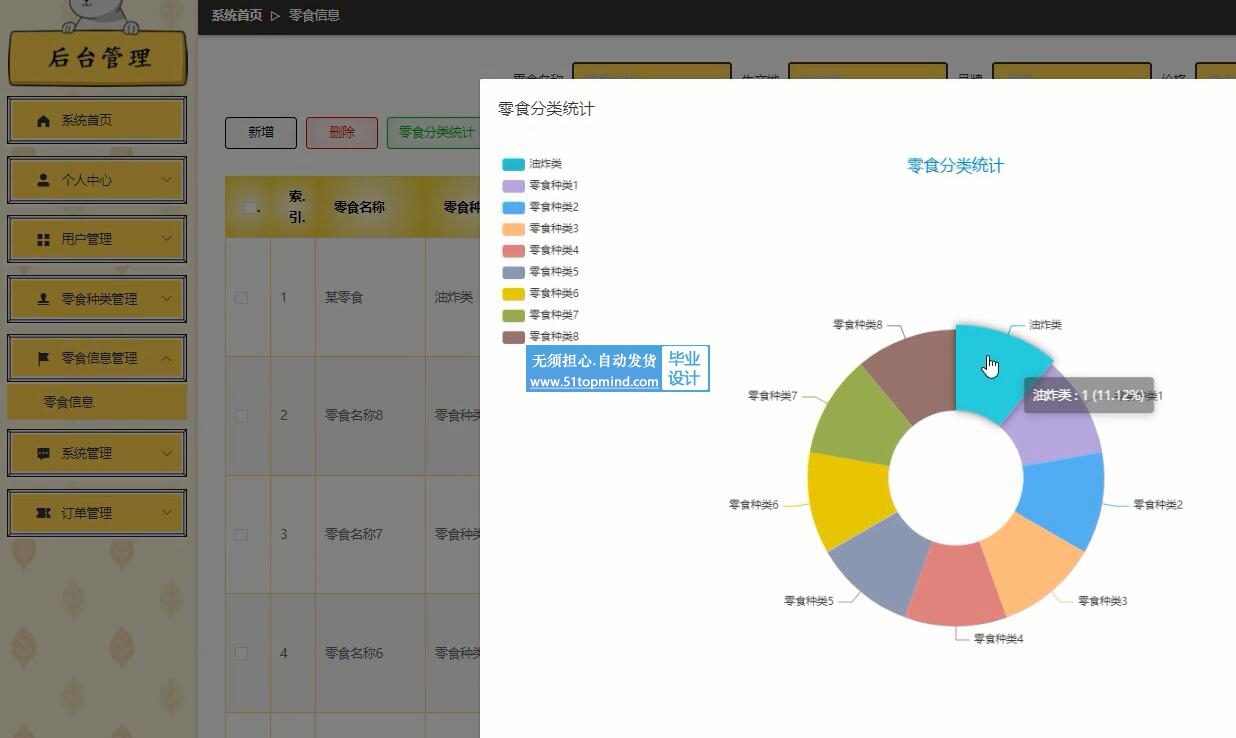1236x738 pixels.
Task: Go to 系统首页 in the breadcrumb
Action: click(236, 15)
